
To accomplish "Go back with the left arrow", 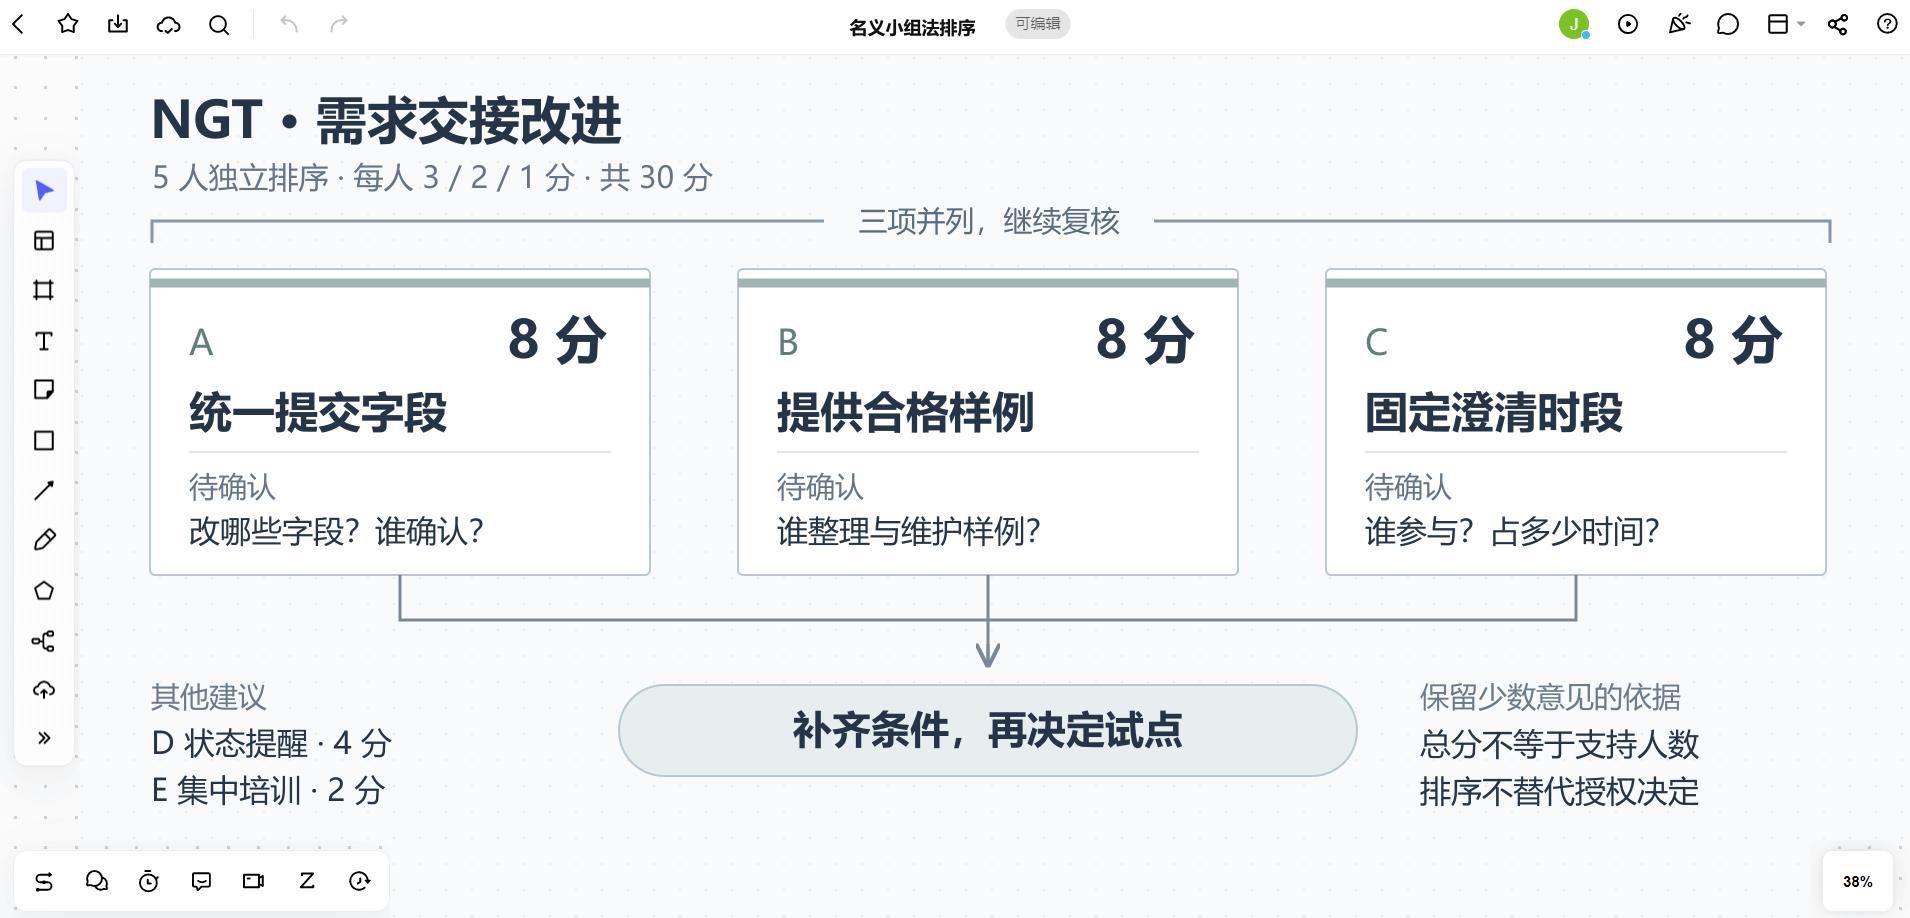I will tap(18, 24).
